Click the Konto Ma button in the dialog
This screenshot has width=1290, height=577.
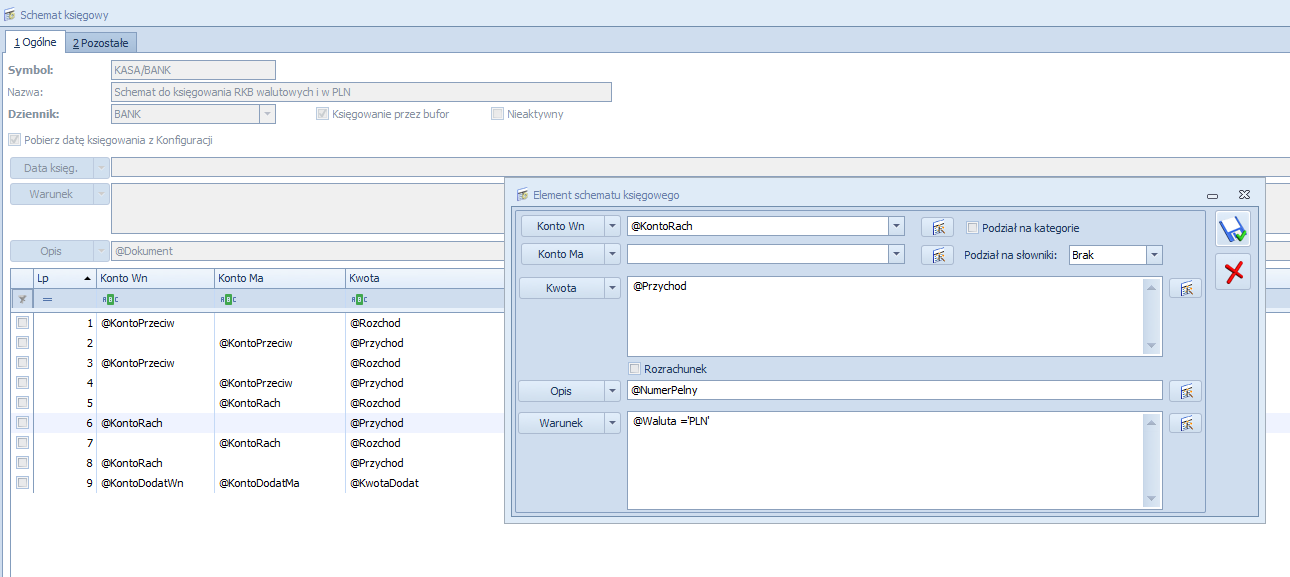pyautogui.click(x=560, y=255)
